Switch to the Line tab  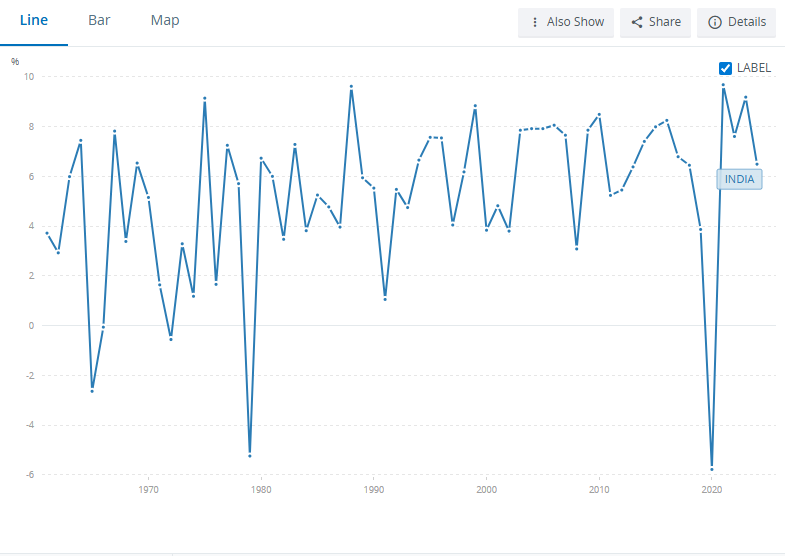coord(34,21)
